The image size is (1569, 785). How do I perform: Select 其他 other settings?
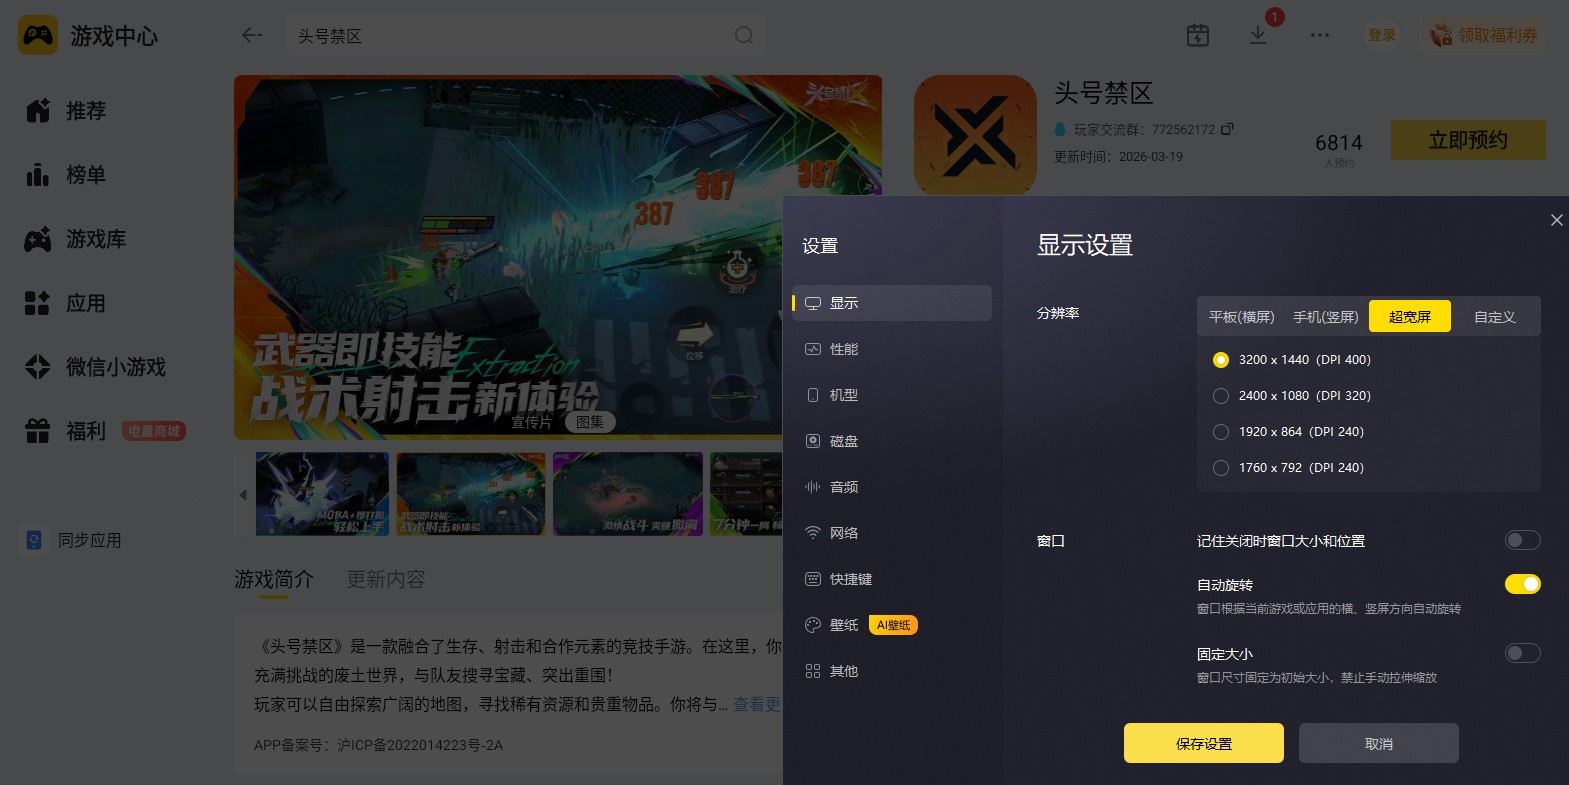pyautogui.click(x=892, y=671)
